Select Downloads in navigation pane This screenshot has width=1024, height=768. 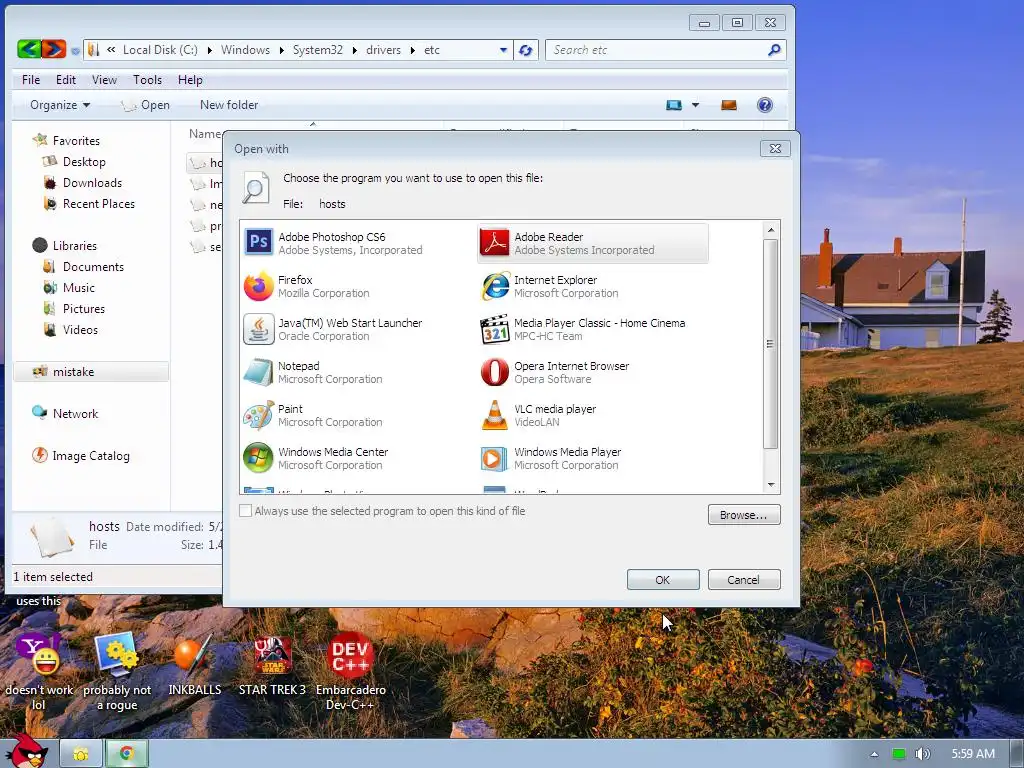point(92,183)
